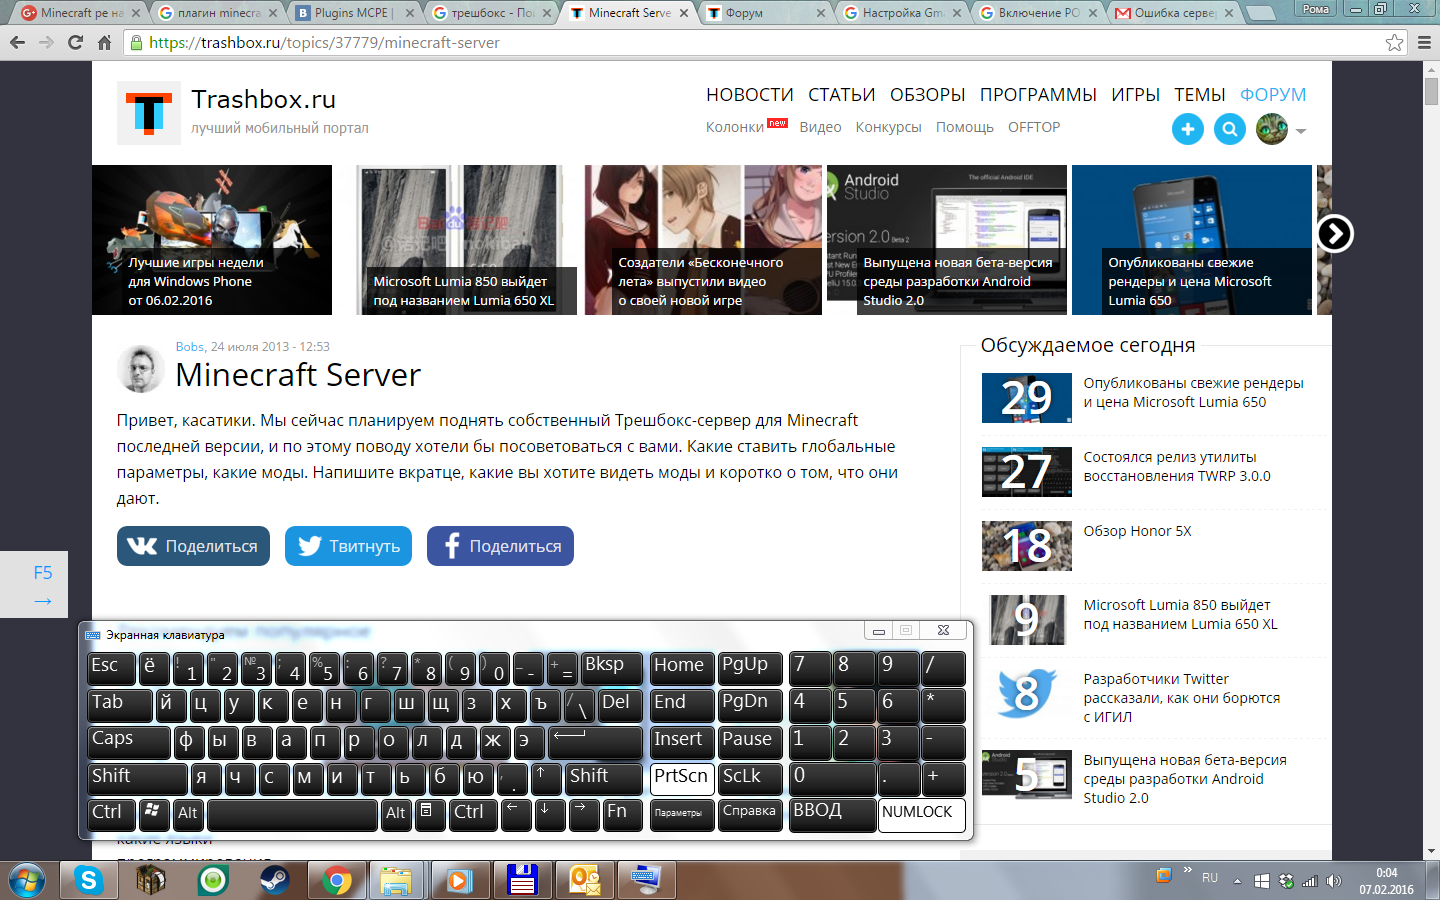This screenshot has width=1440, height=900.
Task: Bookmark this page with star icon
Action: tap(1395, 43)
